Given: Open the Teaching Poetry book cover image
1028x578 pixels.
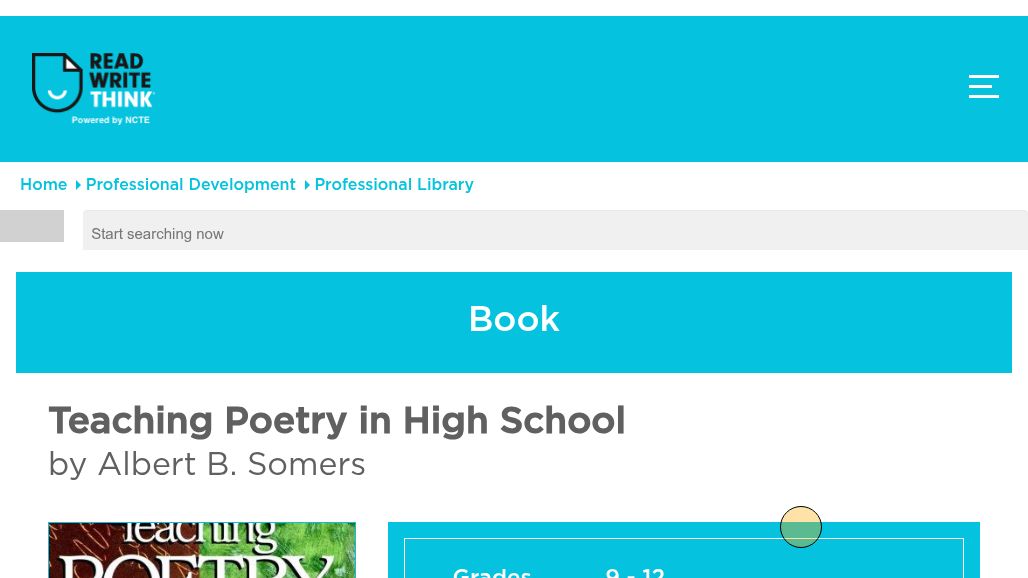Looking at the screenshot, I should coord(202,550).
